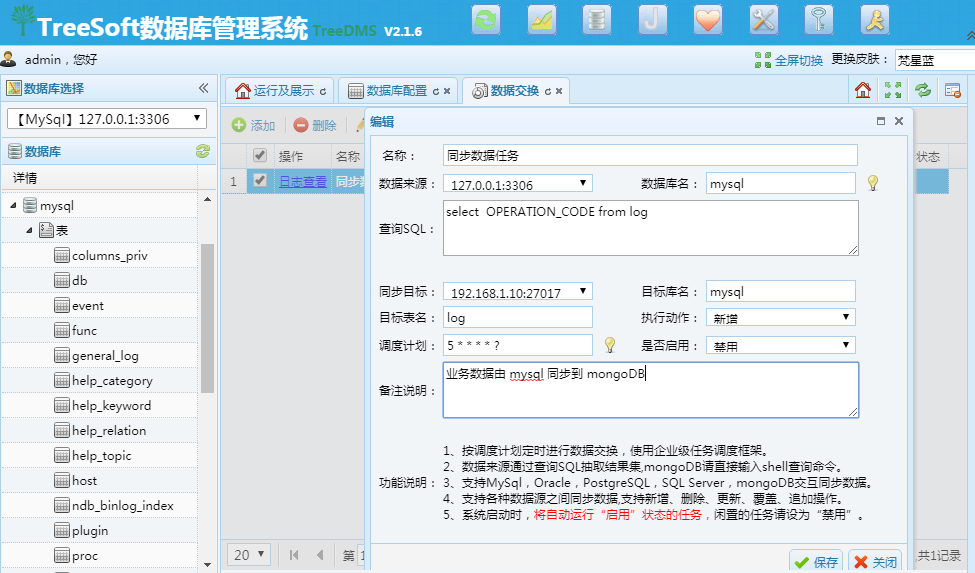The width and height of the screenshot is (975, 573).
Task: Refresh the 数据库 tree list
Action: [x=203, y=151]
